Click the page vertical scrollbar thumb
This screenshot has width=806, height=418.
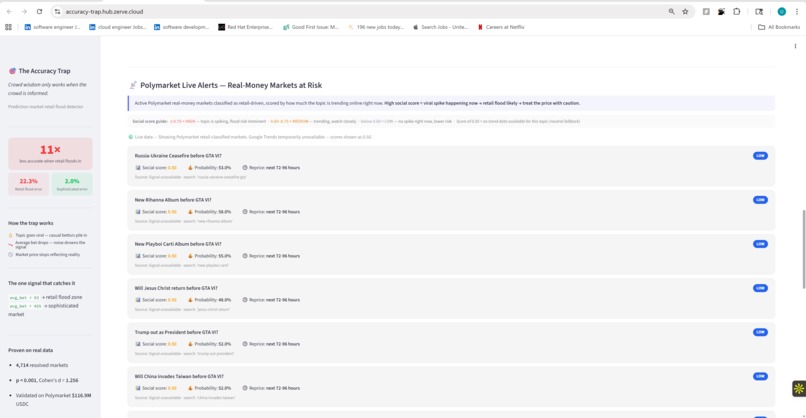[x=803, y=249]
